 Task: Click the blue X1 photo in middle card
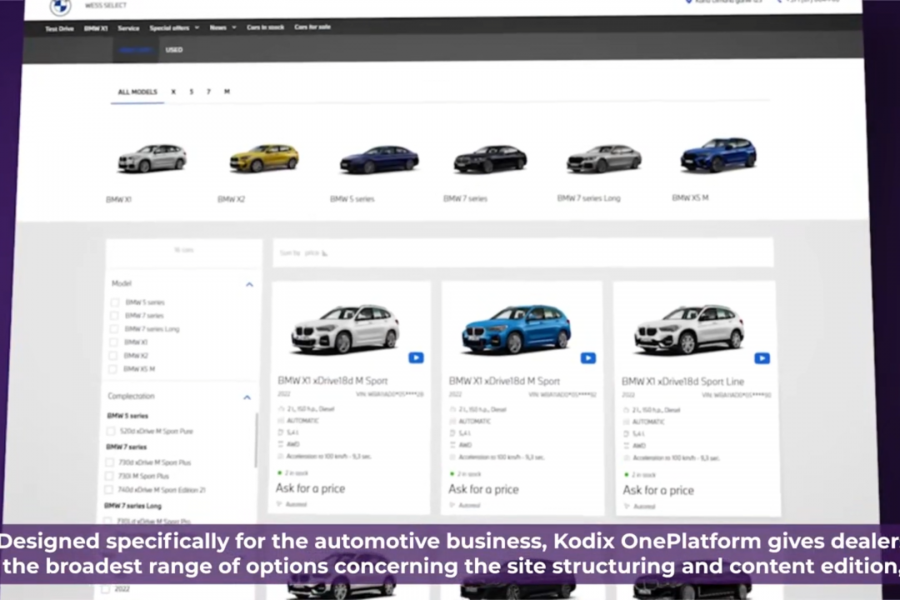[516, 329]
